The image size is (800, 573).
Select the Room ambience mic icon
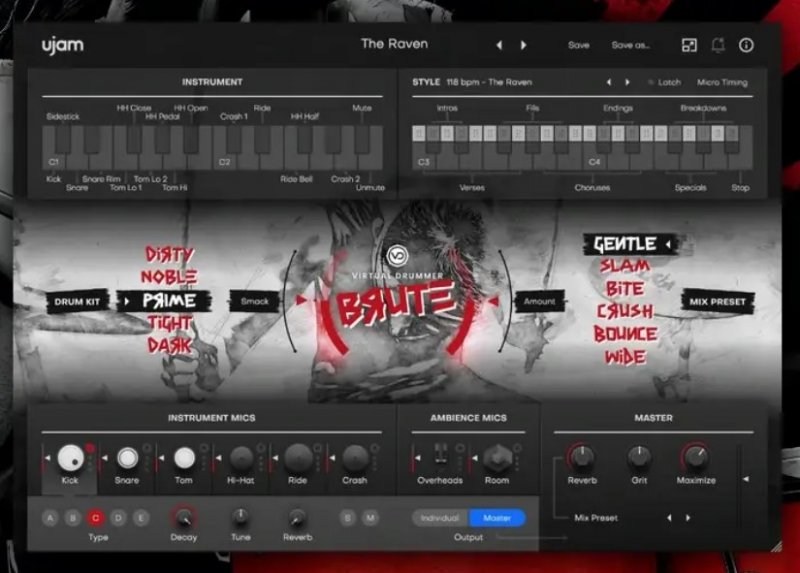click(x=496, y=459)
